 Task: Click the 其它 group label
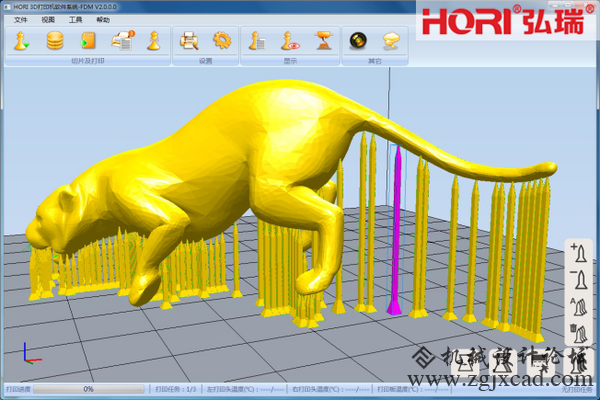pyautogui.click(x=375, y=61)
